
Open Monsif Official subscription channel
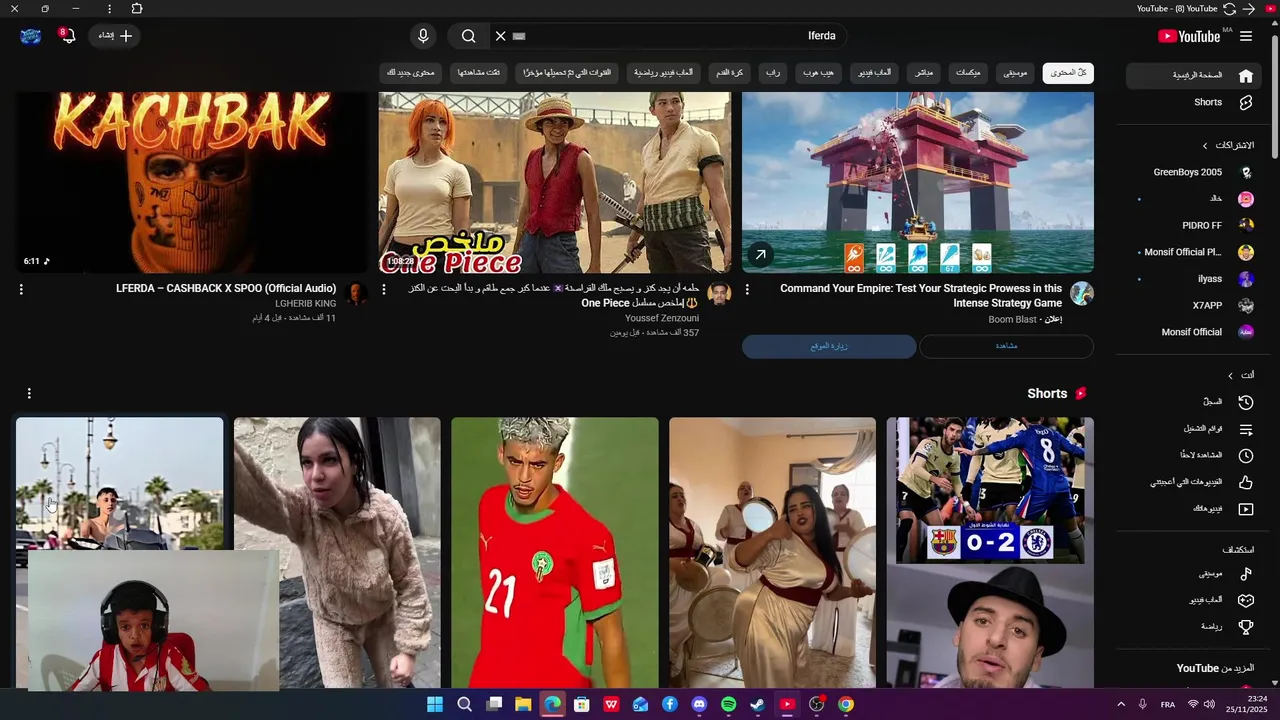(1196, 332)
